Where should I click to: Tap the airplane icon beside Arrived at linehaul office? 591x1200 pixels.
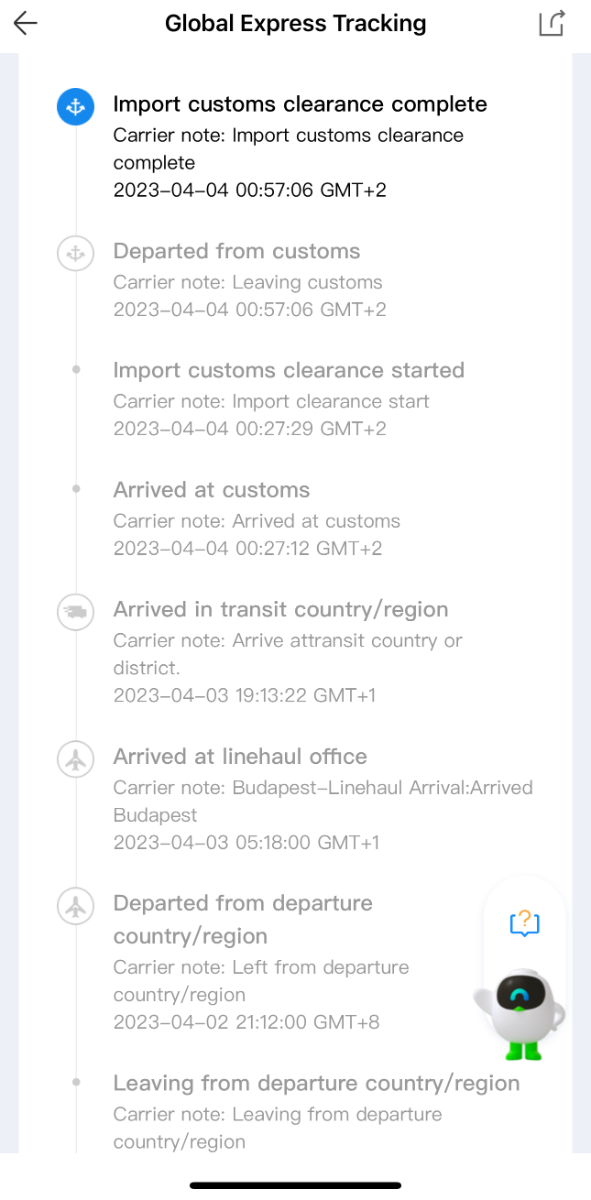click(x=76, y=758)
